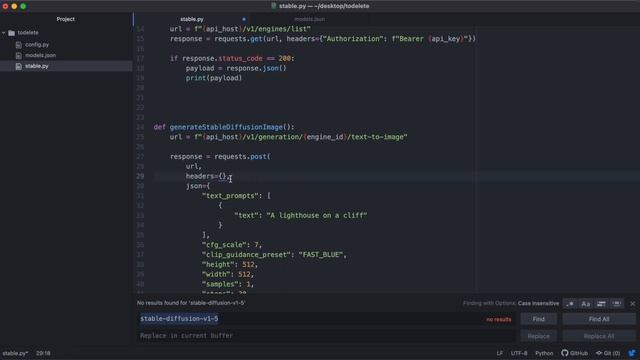Click the yellow minimize window button
Screen dimensions: 640x360
pyautogui.click(x=14, y=6)
